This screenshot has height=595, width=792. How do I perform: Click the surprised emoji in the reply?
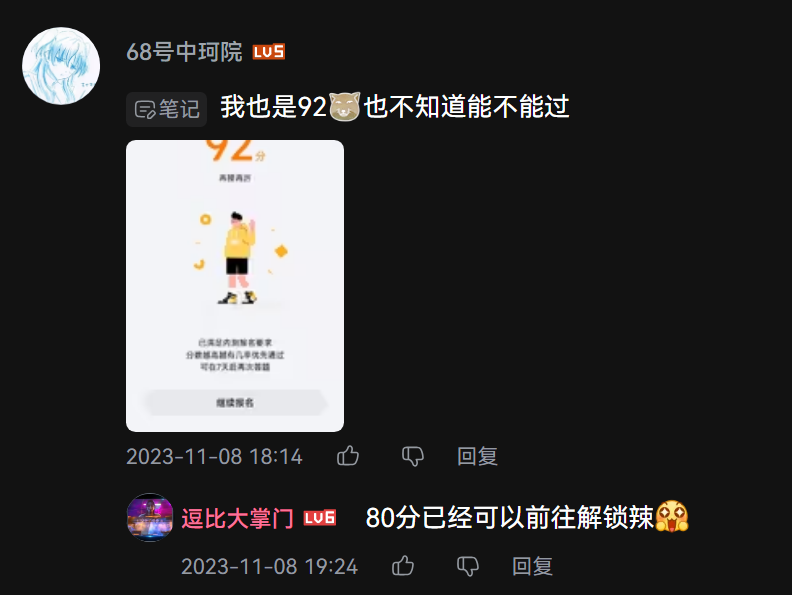tap(672, 516)
